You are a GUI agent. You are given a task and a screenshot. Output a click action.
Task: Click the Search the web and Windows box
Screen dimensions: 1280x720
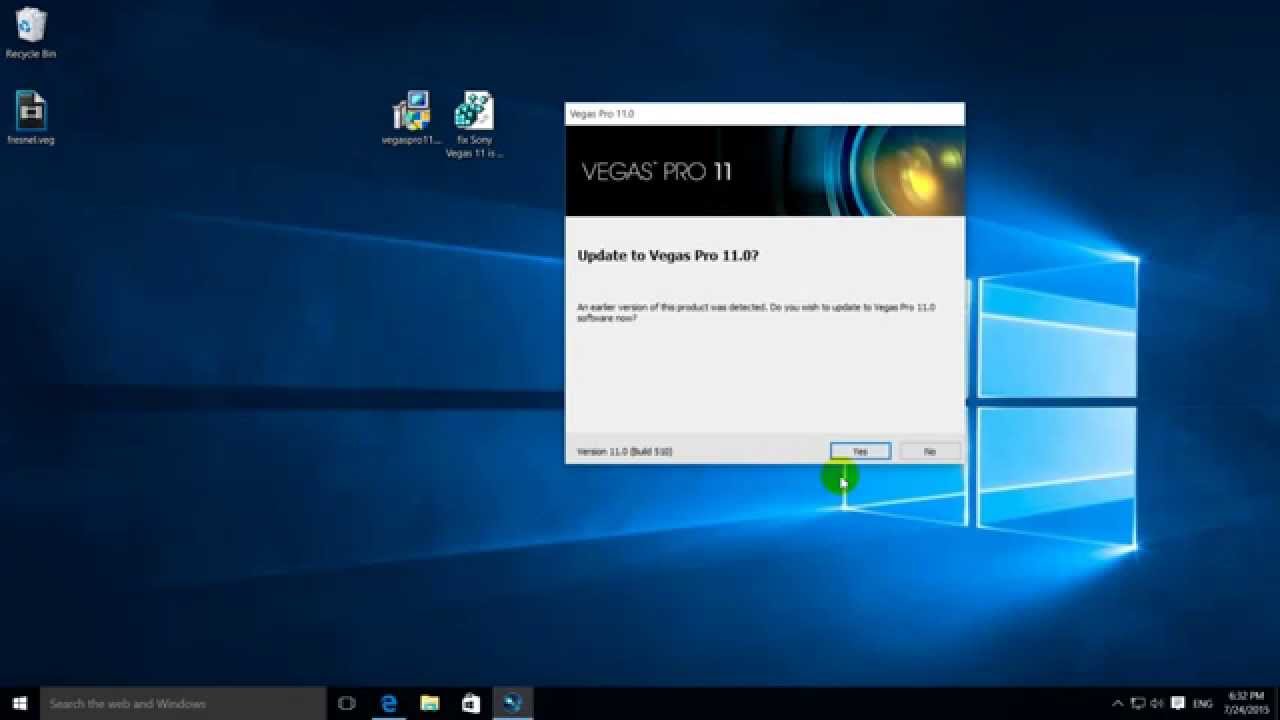[x=183, y=703]
